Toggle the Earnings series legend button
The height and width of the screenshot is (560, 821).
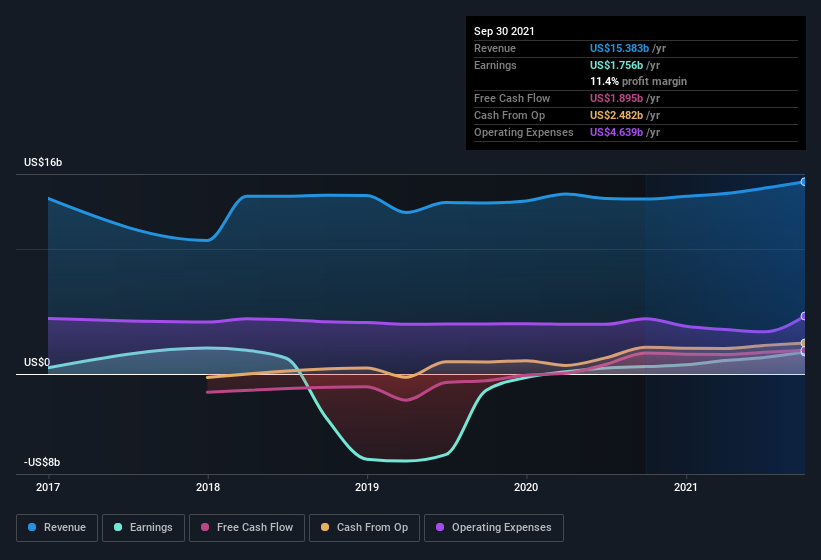[x=143, y=528]
